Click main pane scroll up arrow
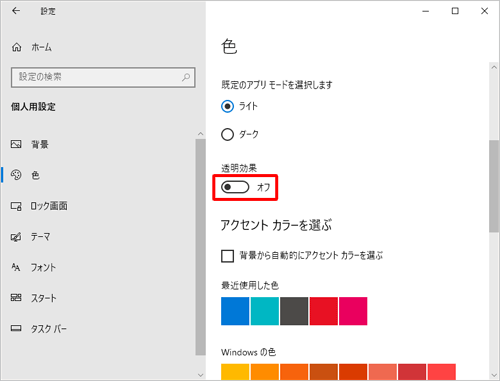The height and width of the screenshot is (381, 500). (494, 67)
